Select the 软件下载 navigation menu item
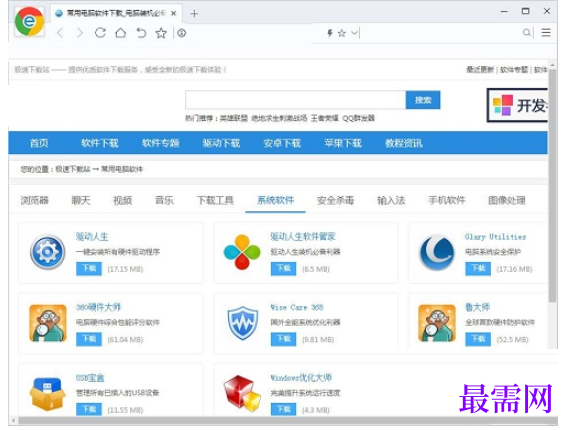The width and height of the screenshot is (571, 430). coord(100,143)
